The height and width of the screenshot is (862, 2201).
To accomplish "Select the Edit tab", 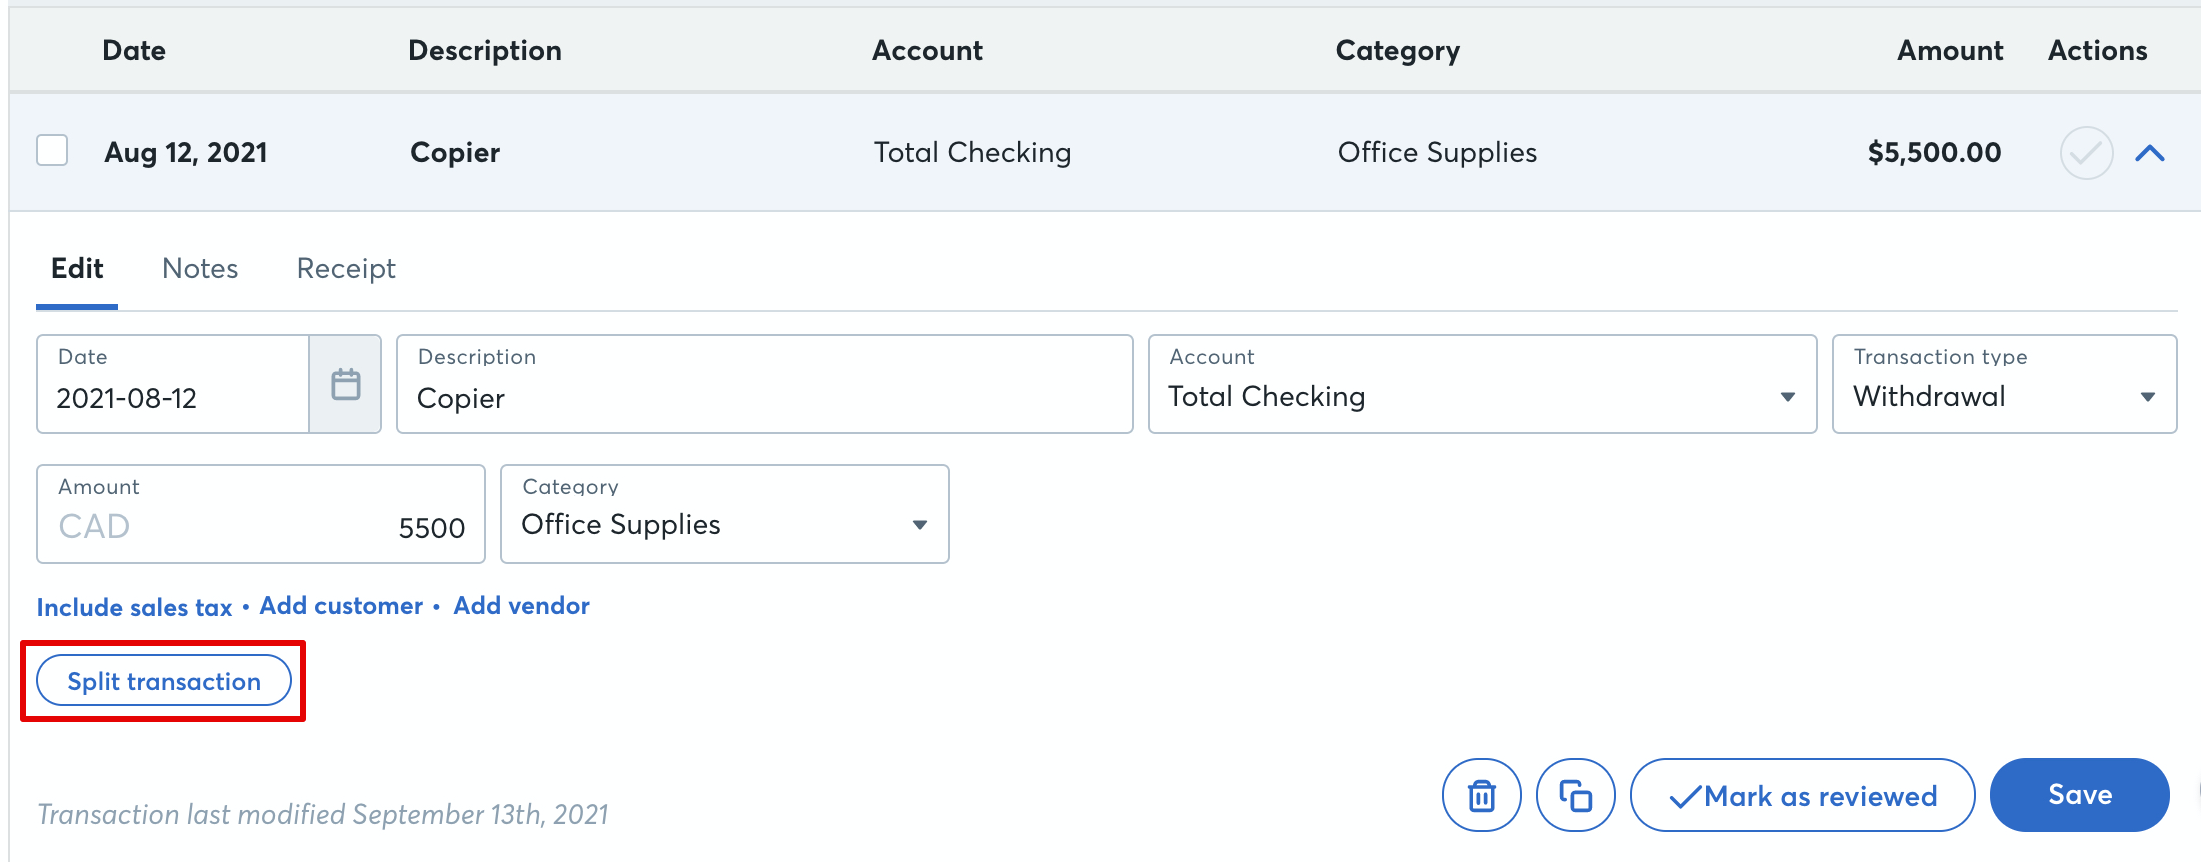I will [x=77, y=268].
